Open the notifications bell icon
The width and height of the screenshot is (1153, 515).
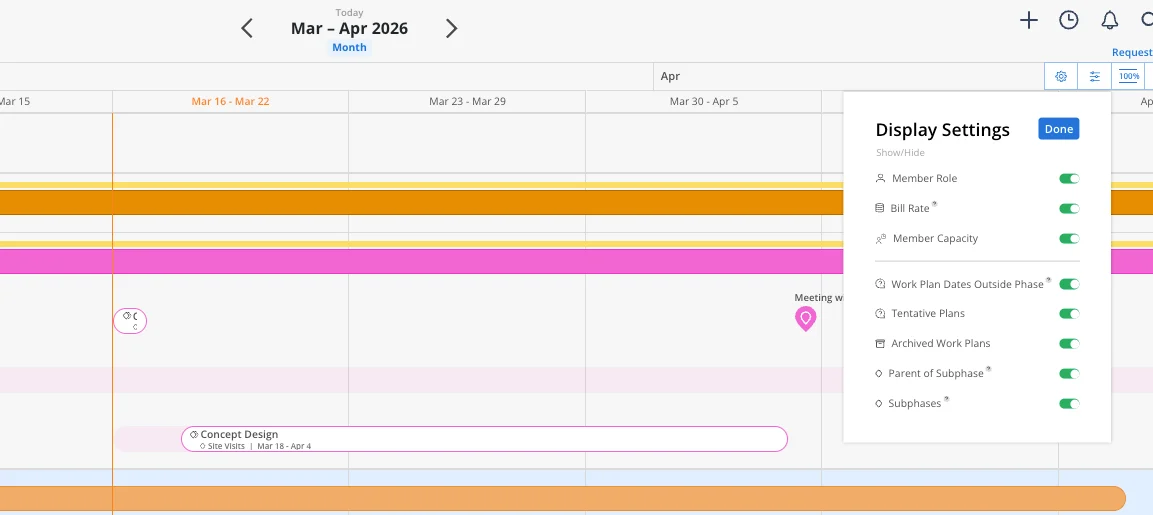[1110, 21]
